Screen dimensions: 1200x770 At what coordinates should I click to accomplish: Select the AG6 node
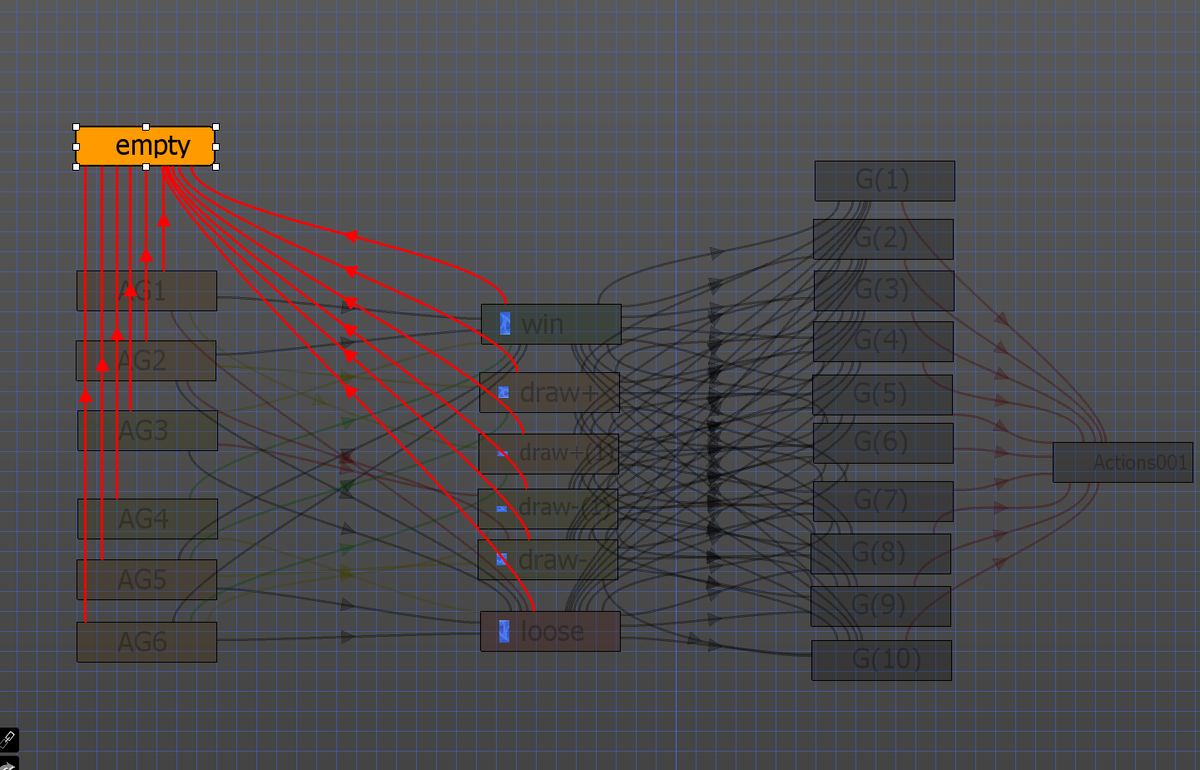point(147,642)
